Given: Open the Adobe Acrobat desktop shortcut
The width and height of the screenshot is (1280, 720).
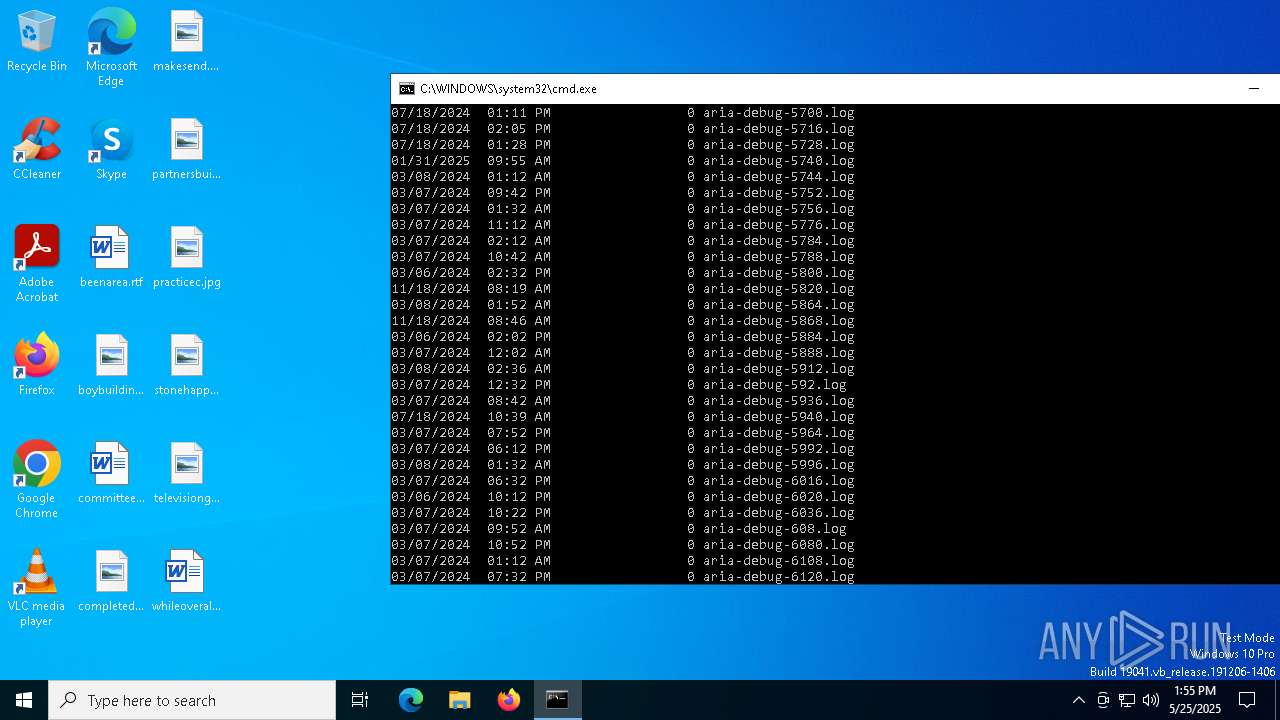Looking at the screenshot, I should pos(37,264).
